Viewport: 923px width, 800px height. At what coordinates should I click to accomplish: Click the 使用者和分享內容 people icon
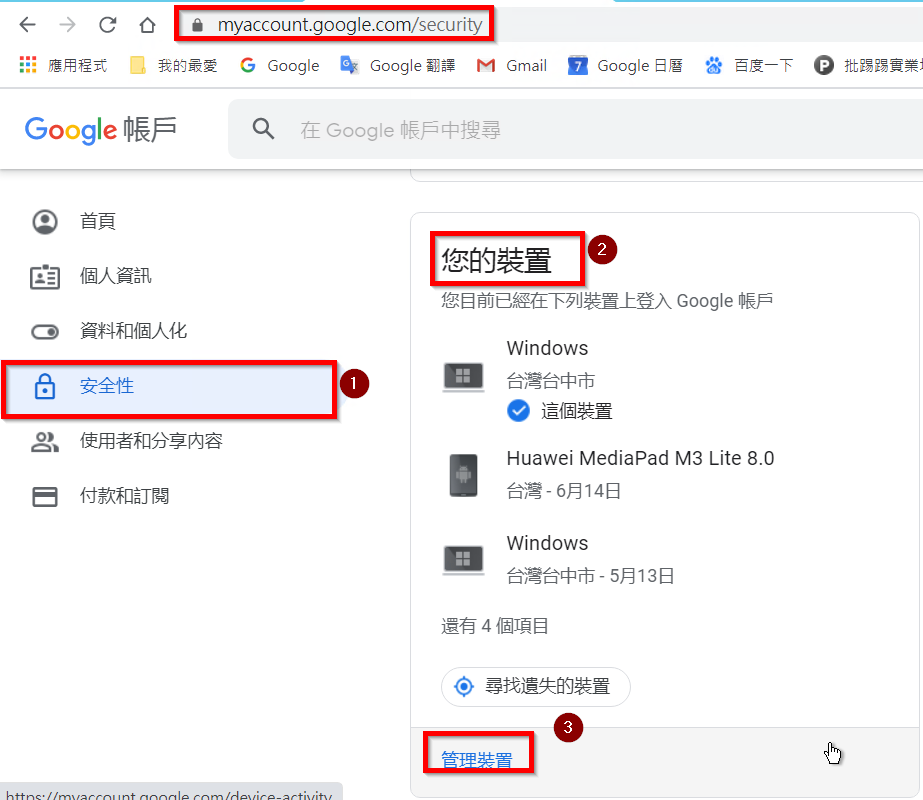point(45,442)
